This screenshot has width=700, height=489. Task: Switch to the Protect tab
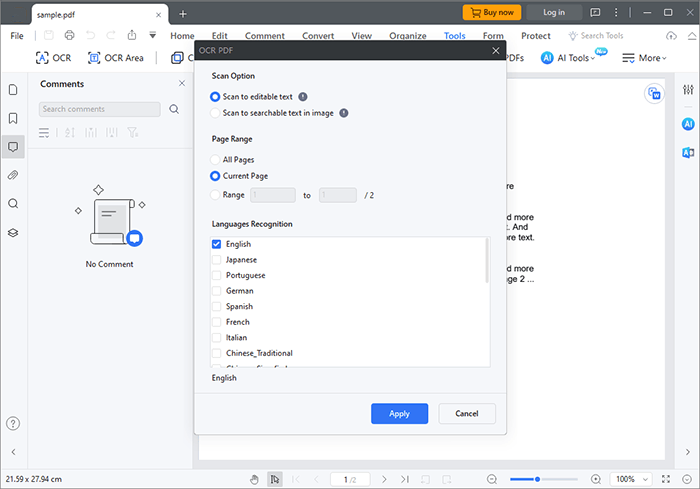point(535,36)
